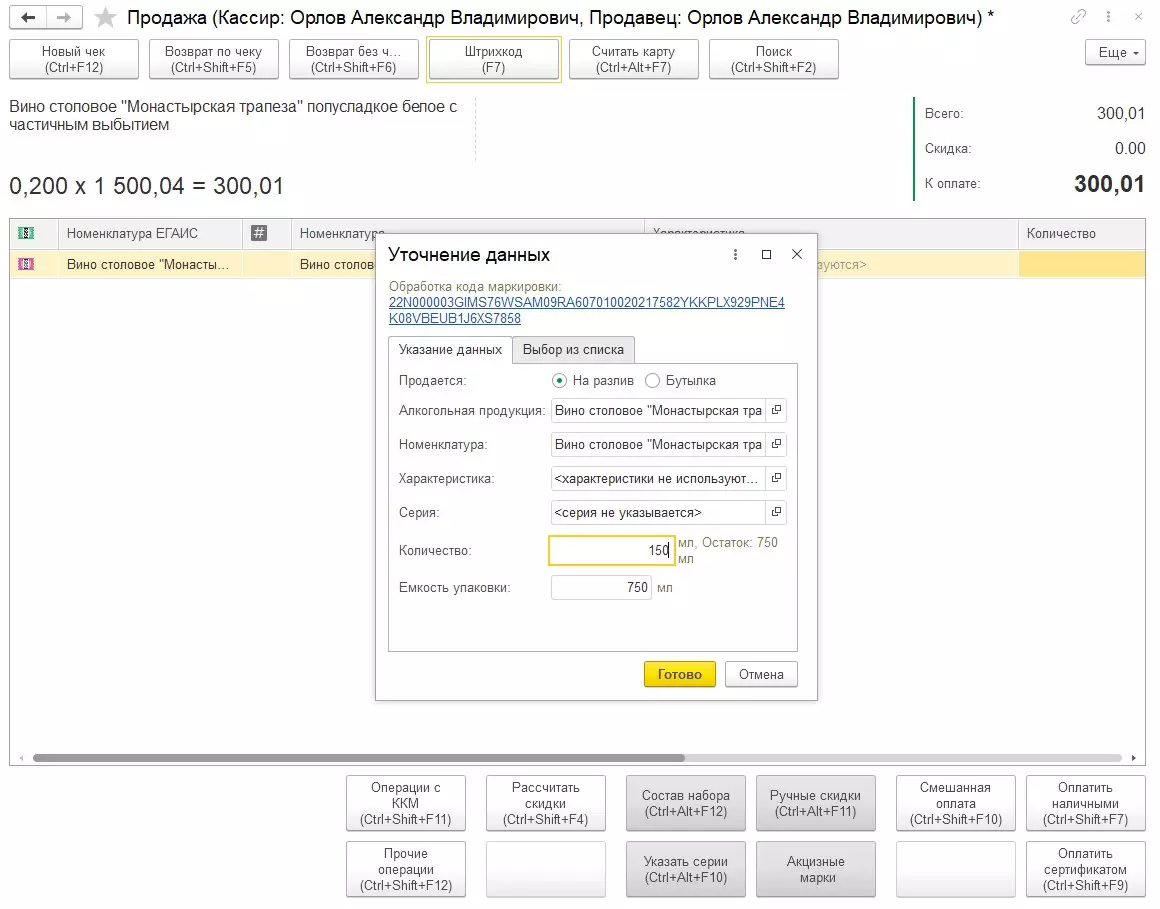Click the ЕГАИС status column header icon

26,233
